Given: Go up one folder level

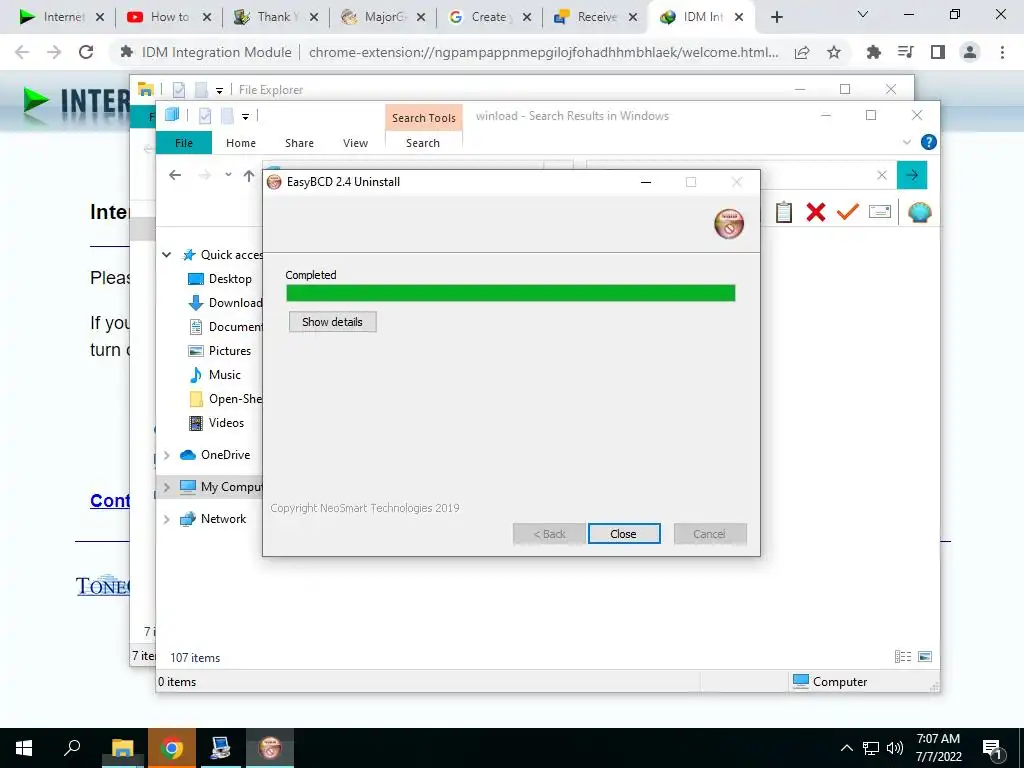Looking at the screenshot, I should 249,175.
